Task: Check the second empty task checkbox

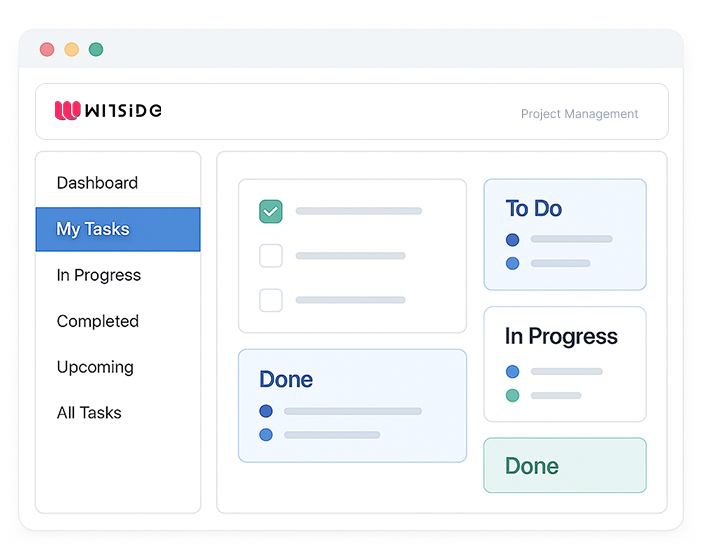Action: 271,256
